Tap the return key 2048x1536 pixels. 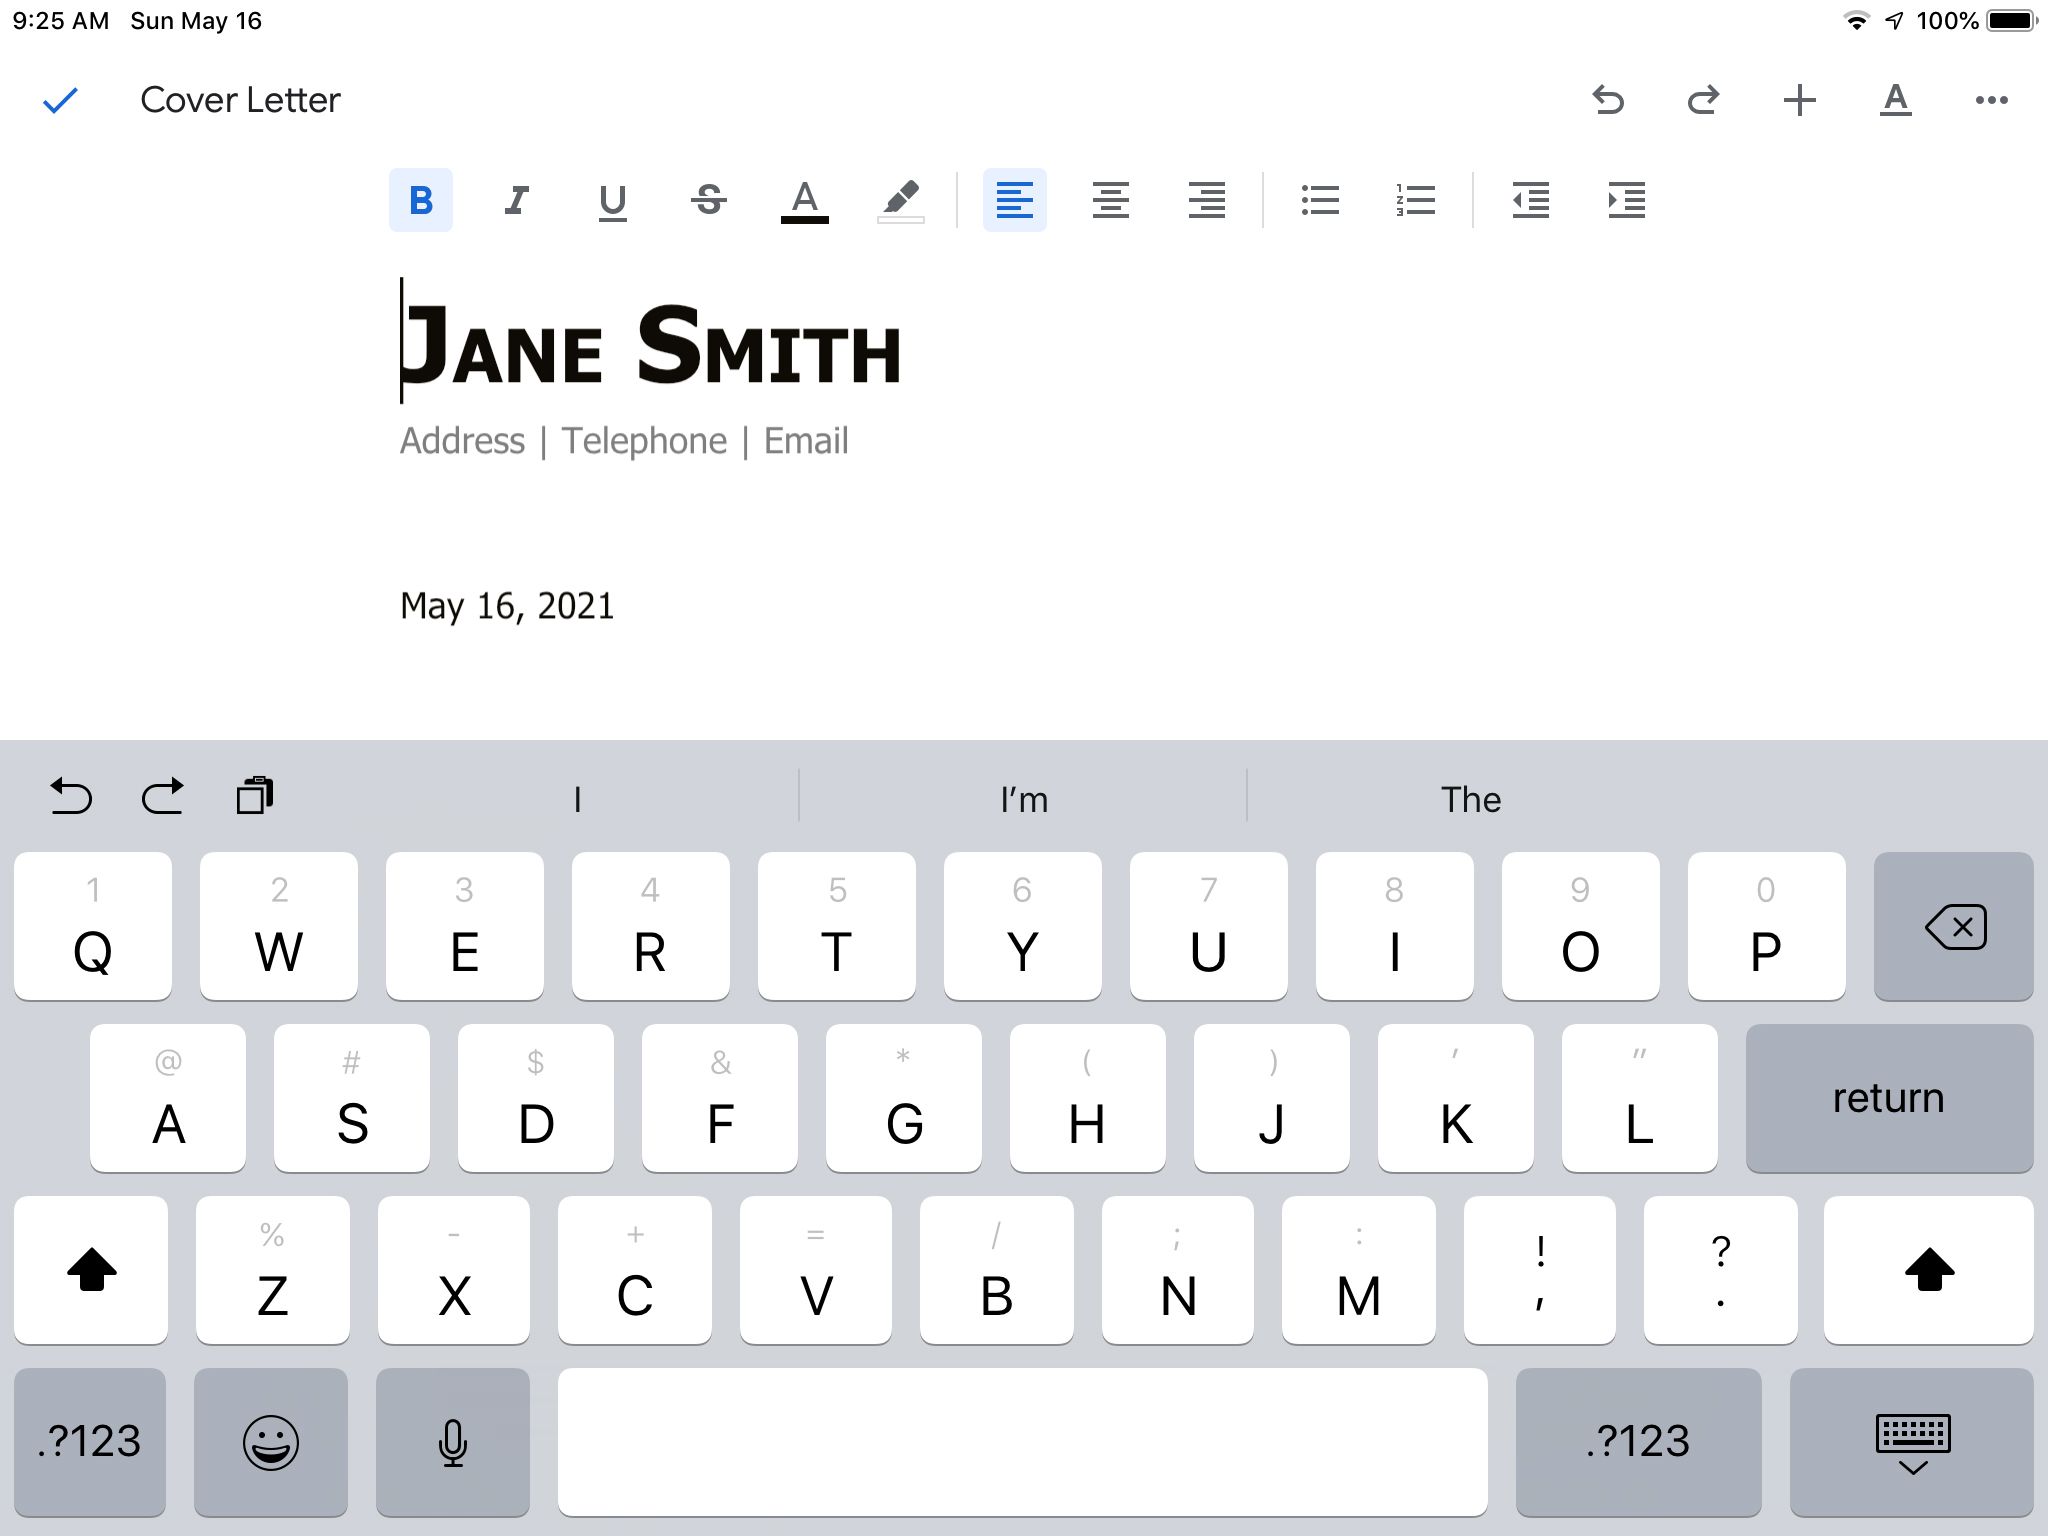coord(1889,1098)
